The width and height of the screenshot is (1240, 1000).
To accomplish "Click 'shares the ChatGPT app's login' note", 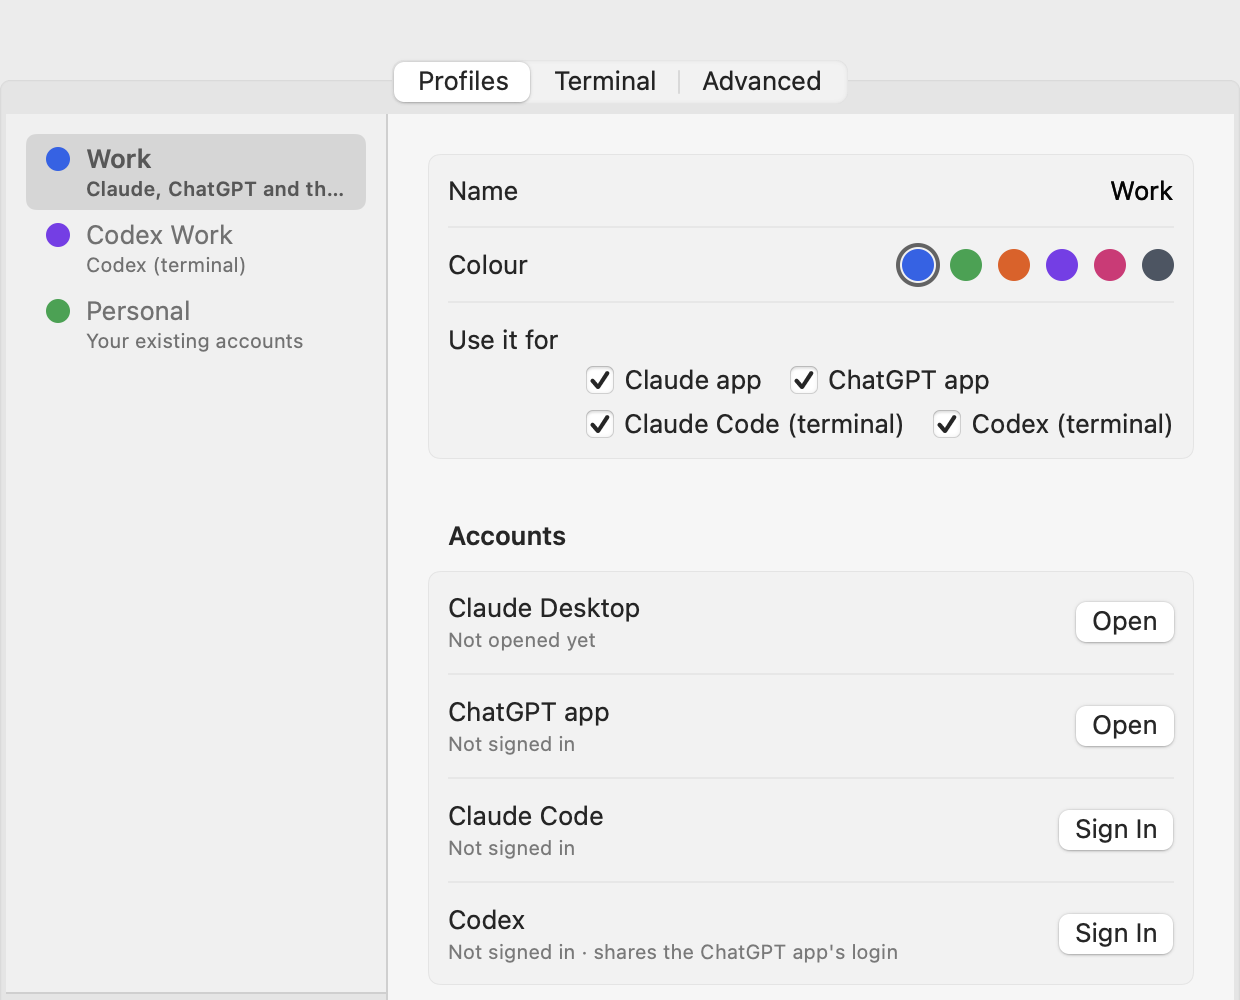I will point(746,952).
